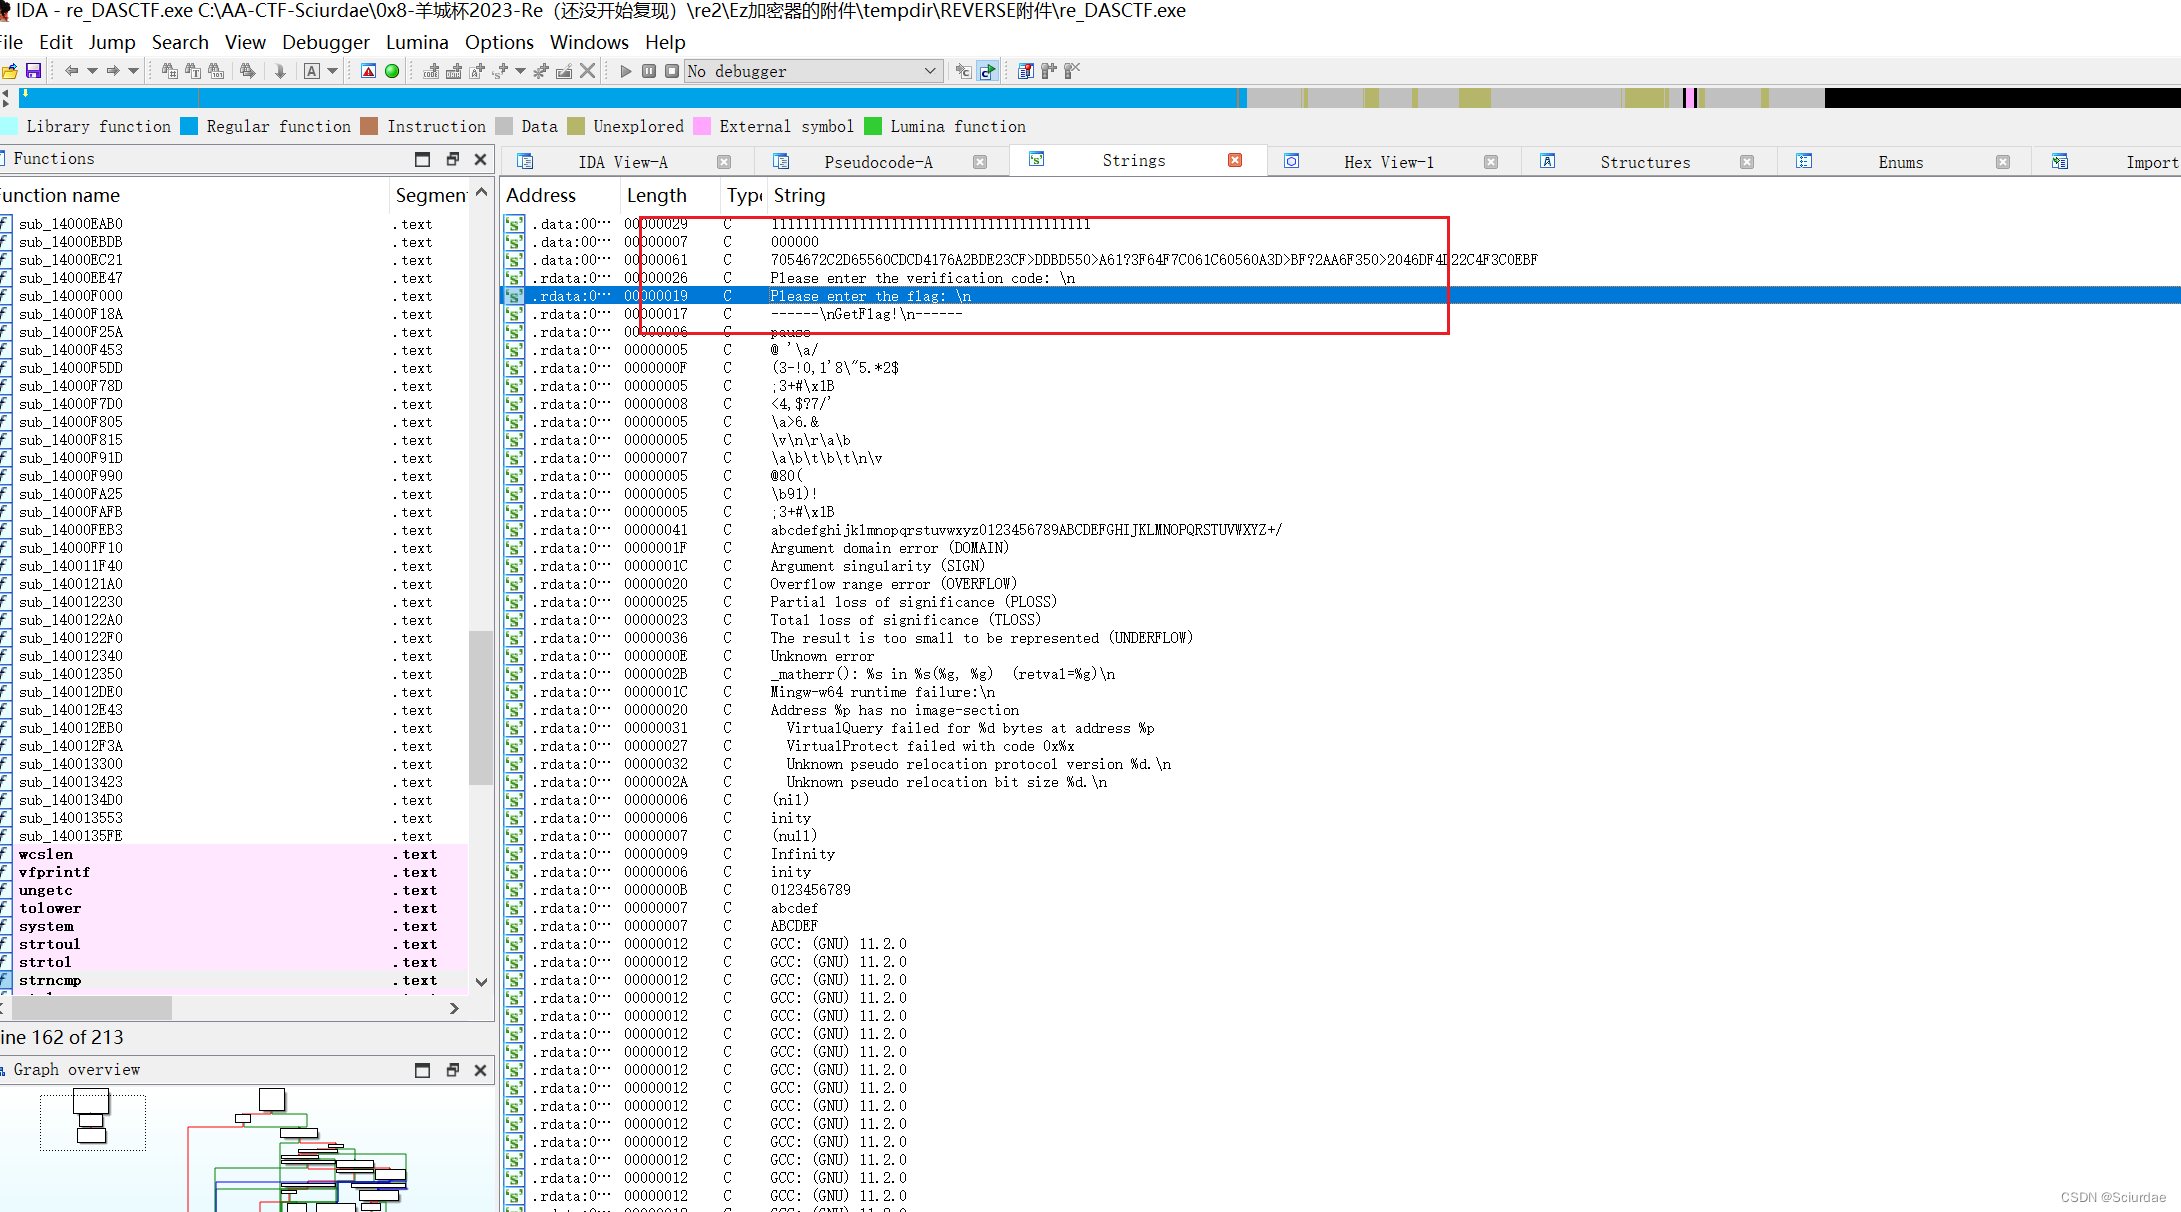
Task: Click the add code cross-reference icon
Action: pyautogui.click(x=431, y=71)
